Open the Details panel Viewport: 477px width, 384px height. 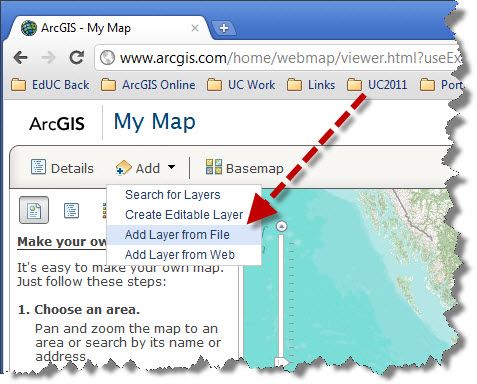62,168
